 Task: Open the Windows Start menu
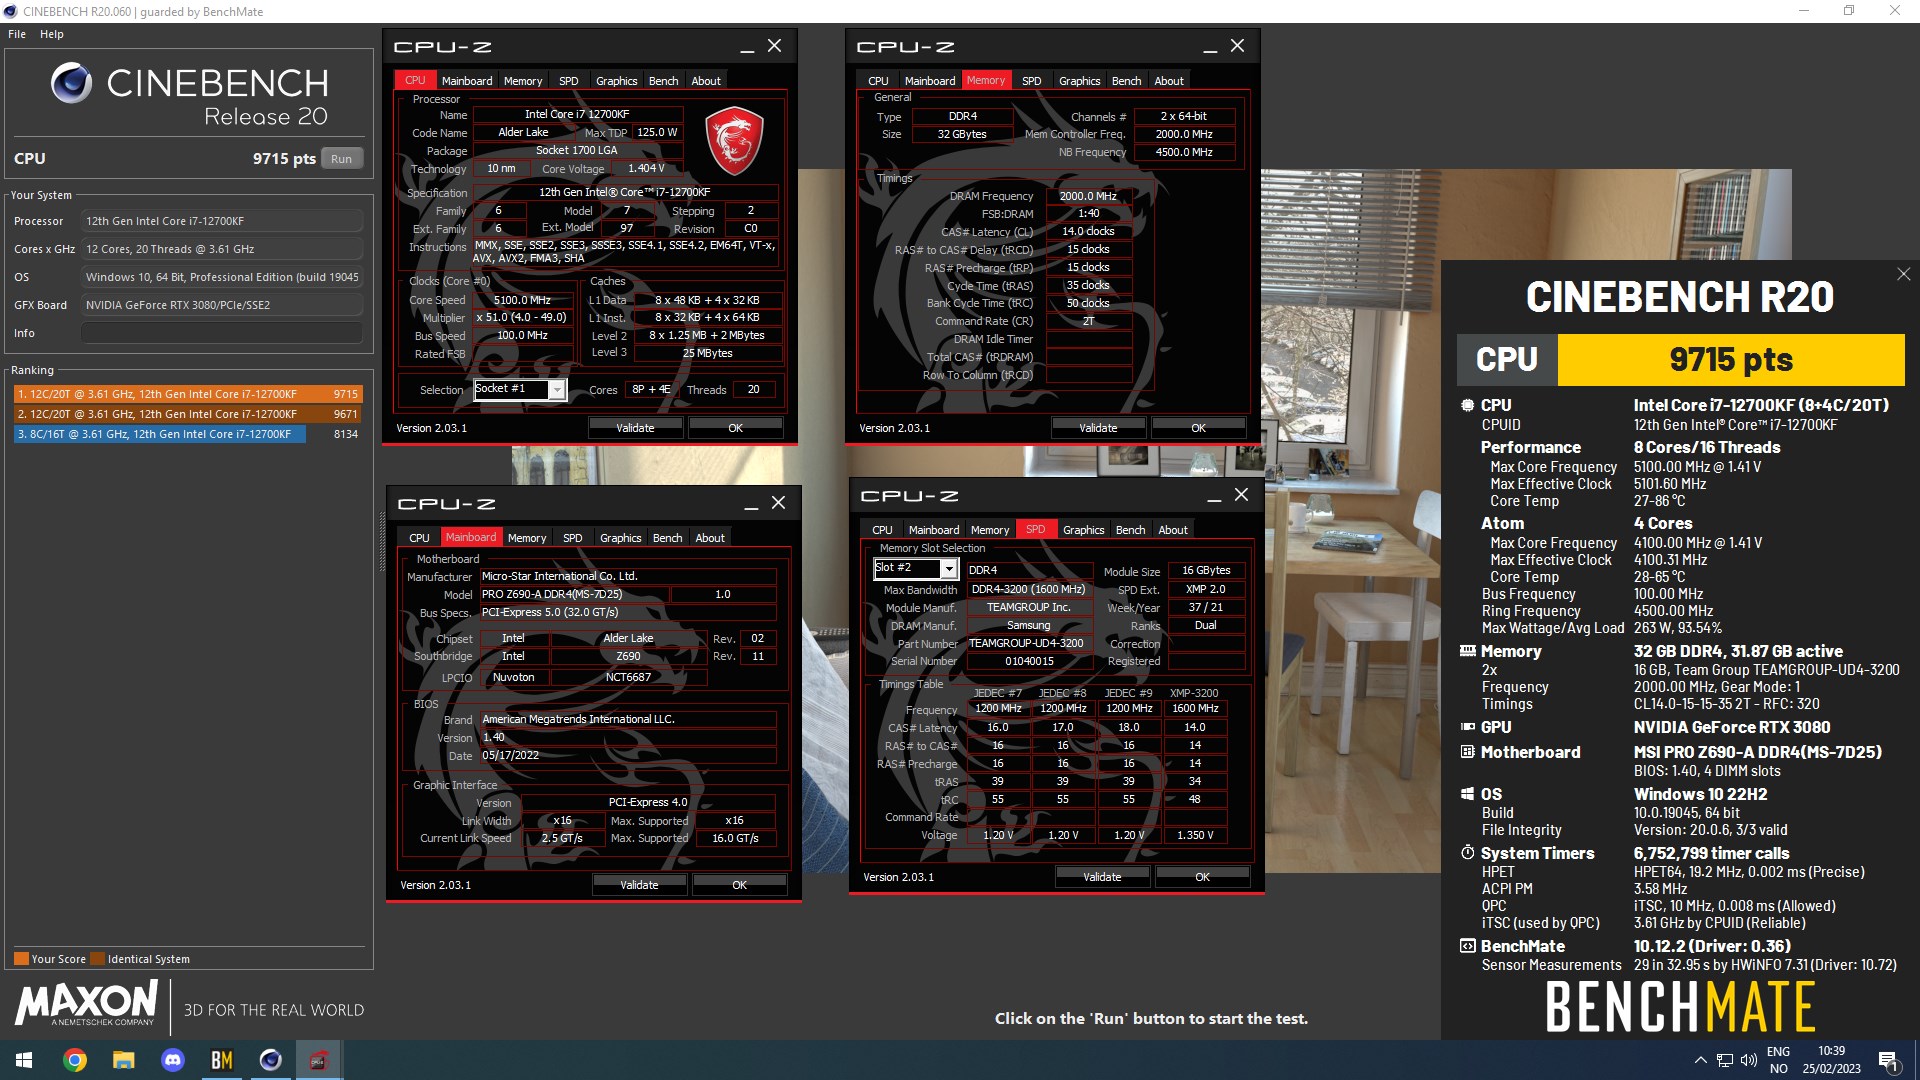[24, 1060]
